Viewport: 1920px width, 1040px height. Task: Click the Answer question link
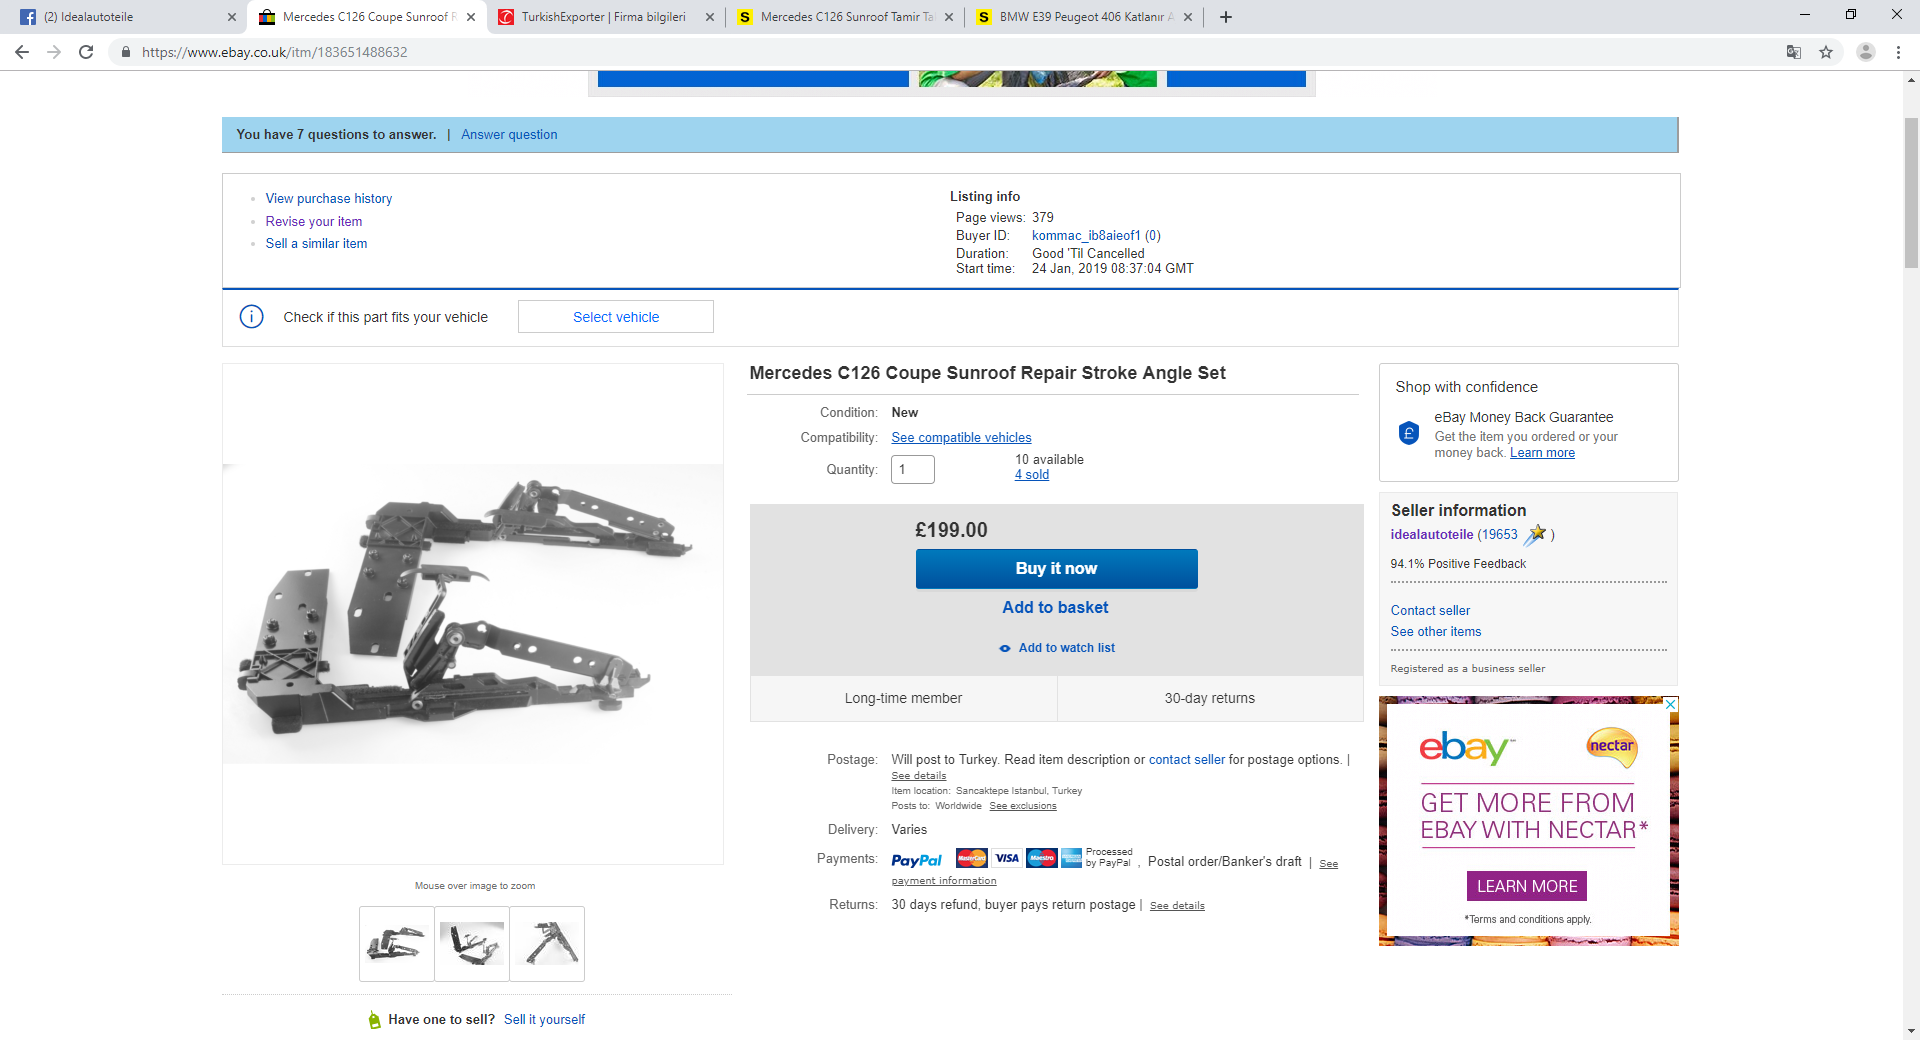(509, 135)
